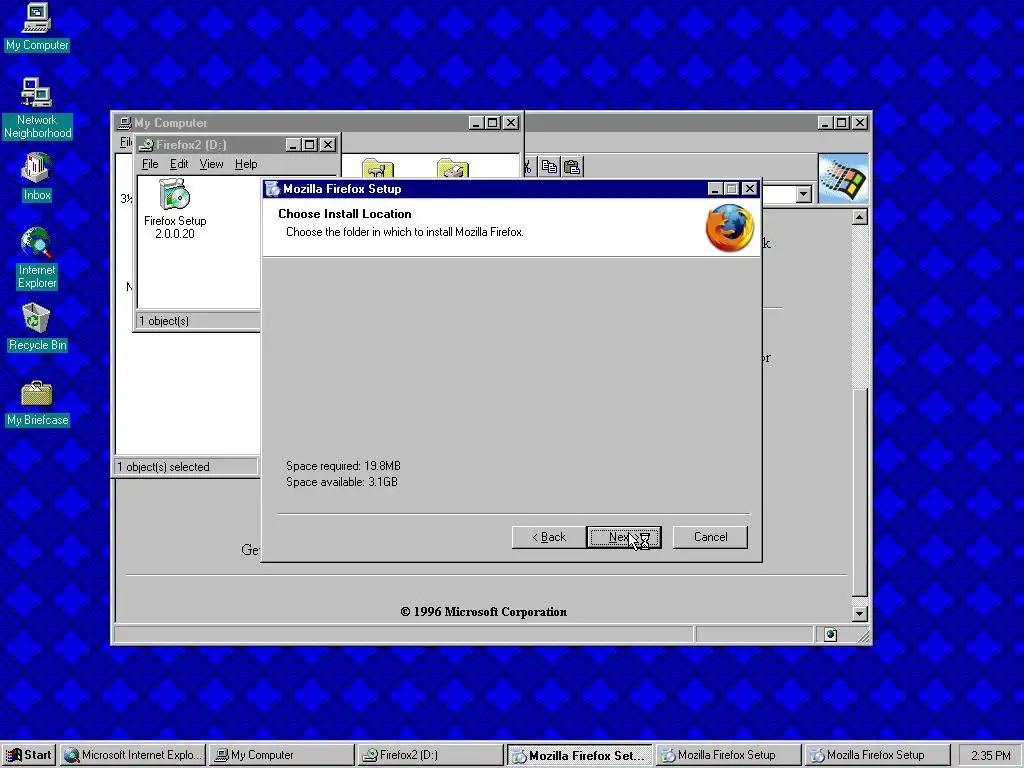
Task: Select the Inbox desktop icon
Action: point(37,177)
